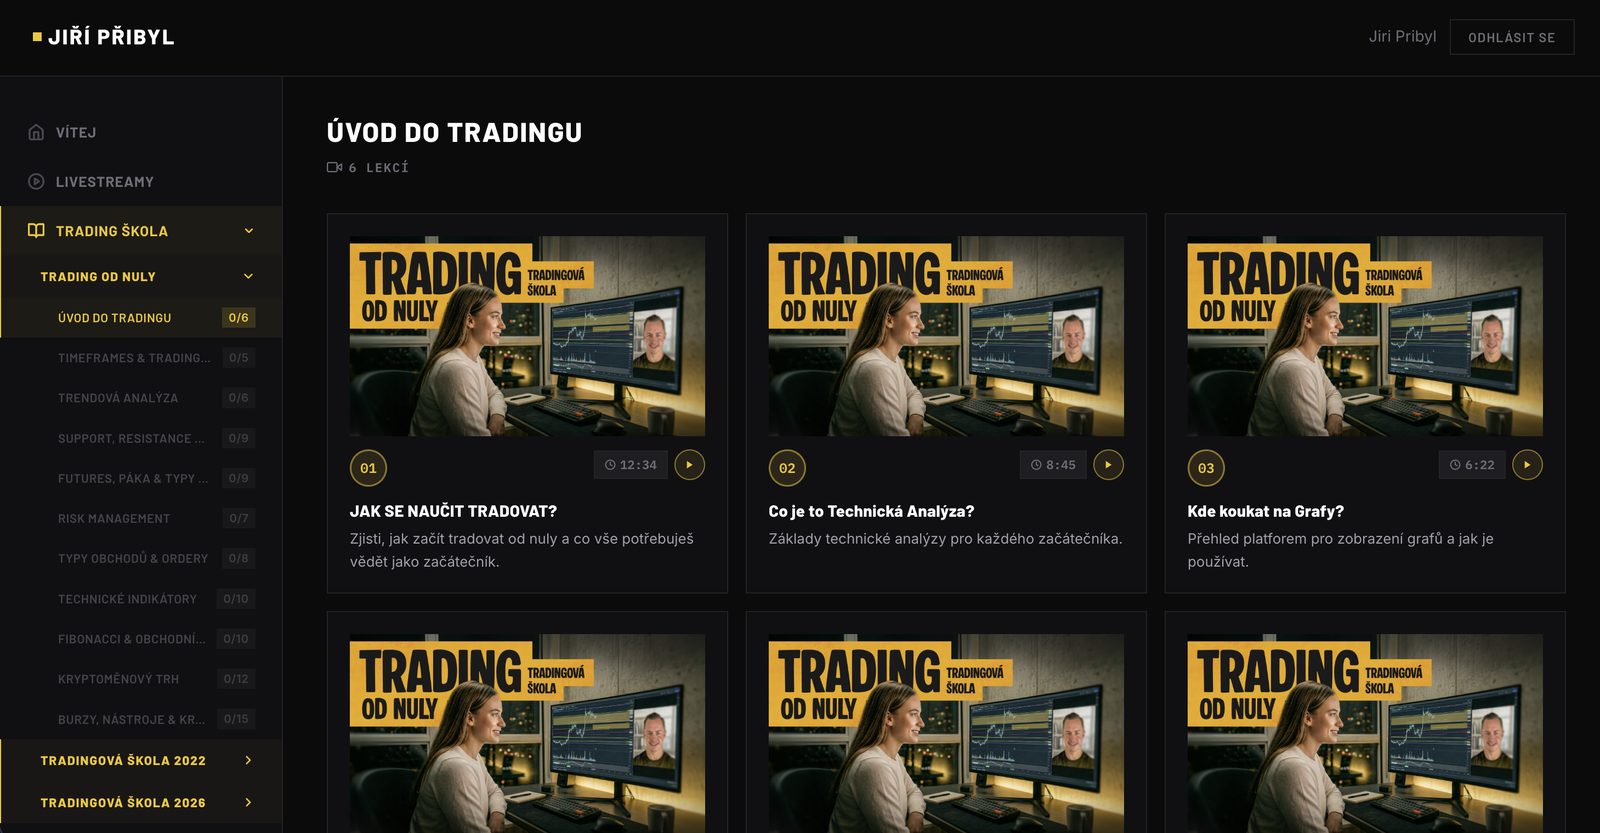Click the 0/6 progress badge for Úvod do tradingu
The image size is (1600, 833).
click(238, 318)
